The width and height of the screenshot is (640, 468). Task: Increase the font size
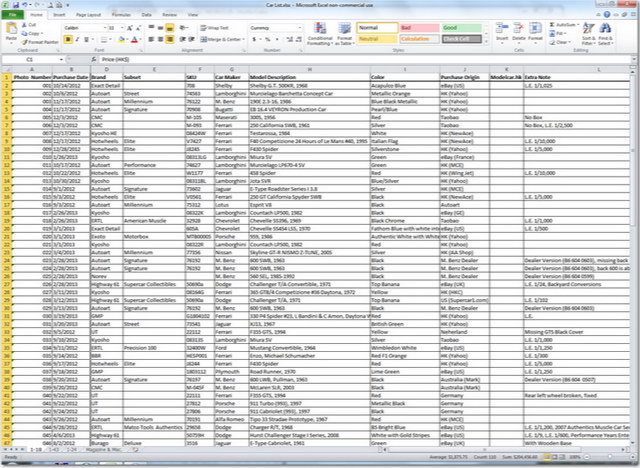click(130, 28)
